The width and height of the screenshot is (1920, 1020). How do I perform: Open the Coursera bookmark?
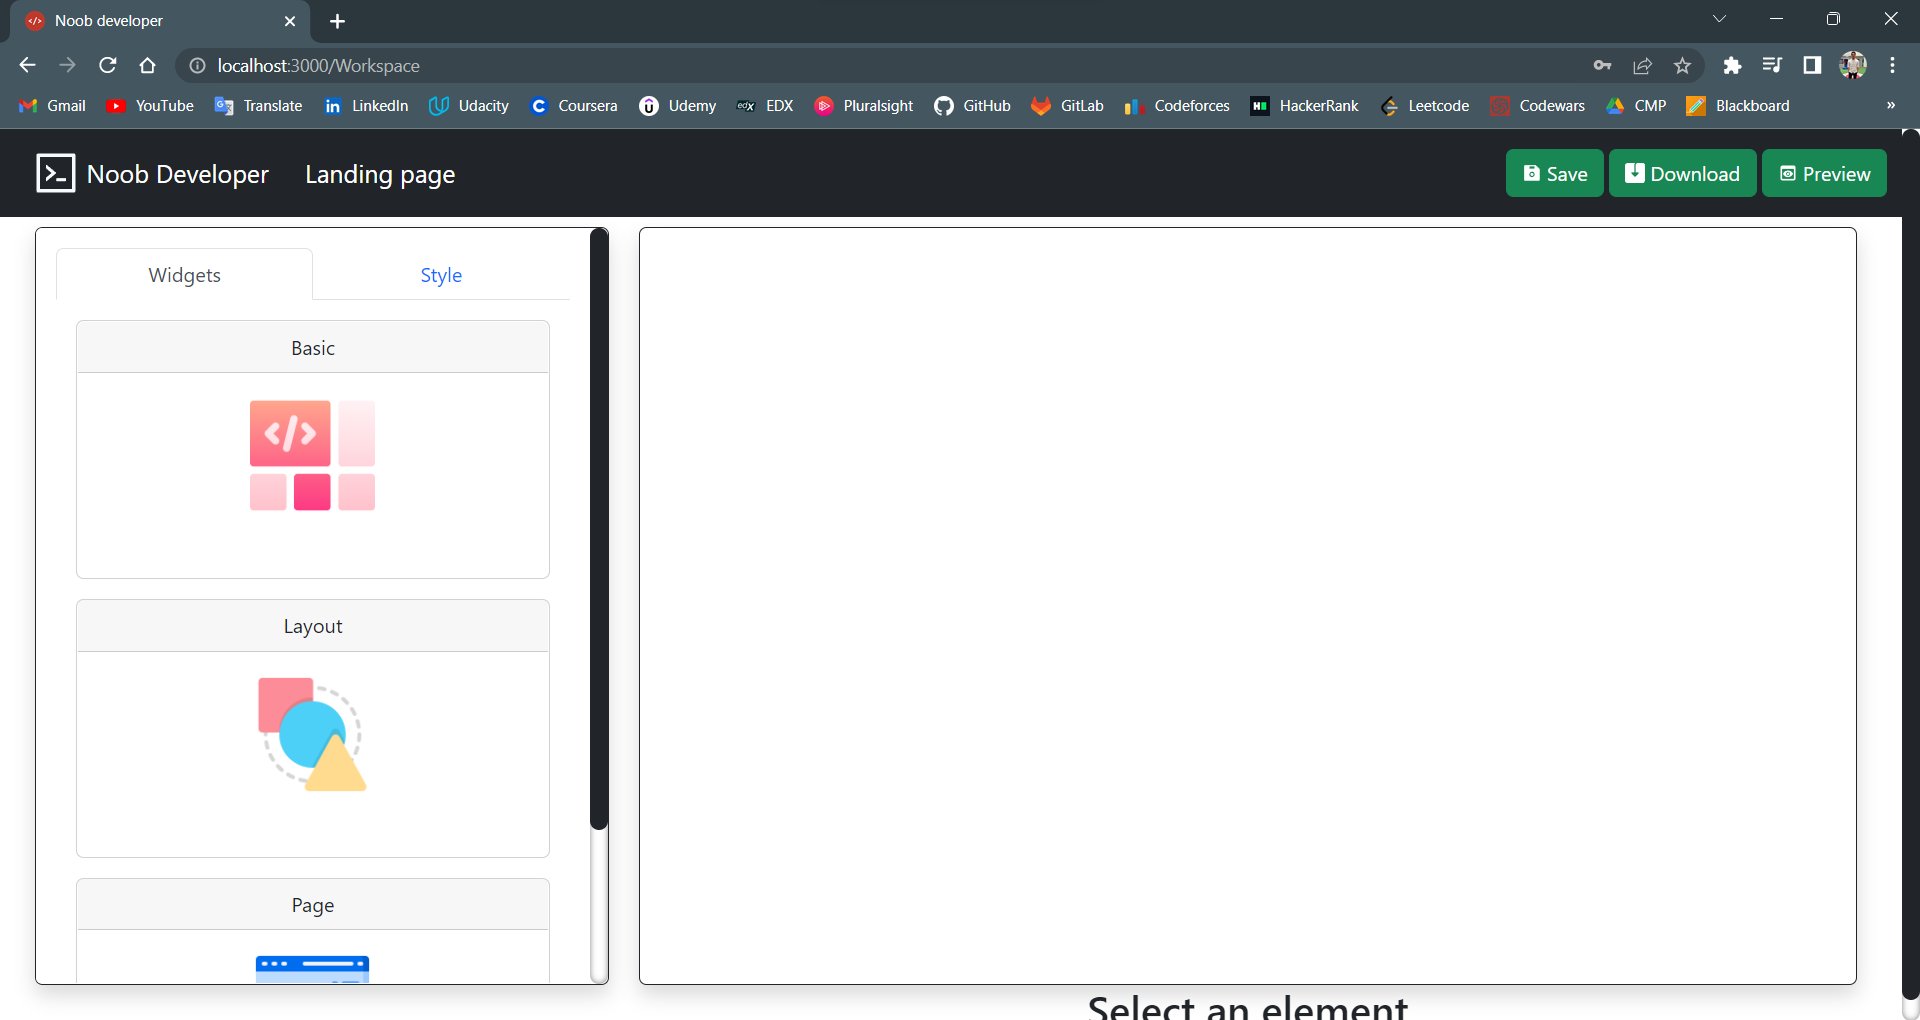[x=574, y=106]
